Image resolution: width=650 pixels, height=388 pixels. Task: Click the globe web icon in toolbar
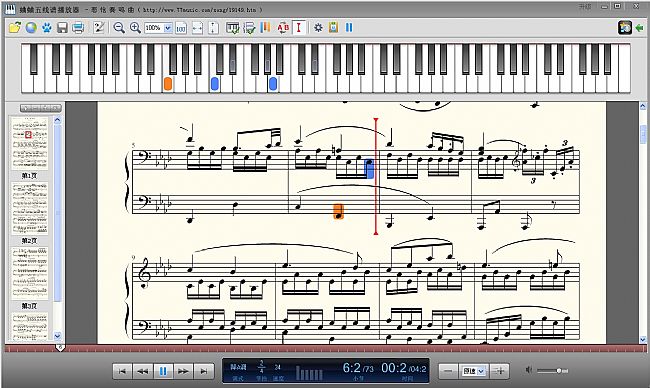coord(31,28)
